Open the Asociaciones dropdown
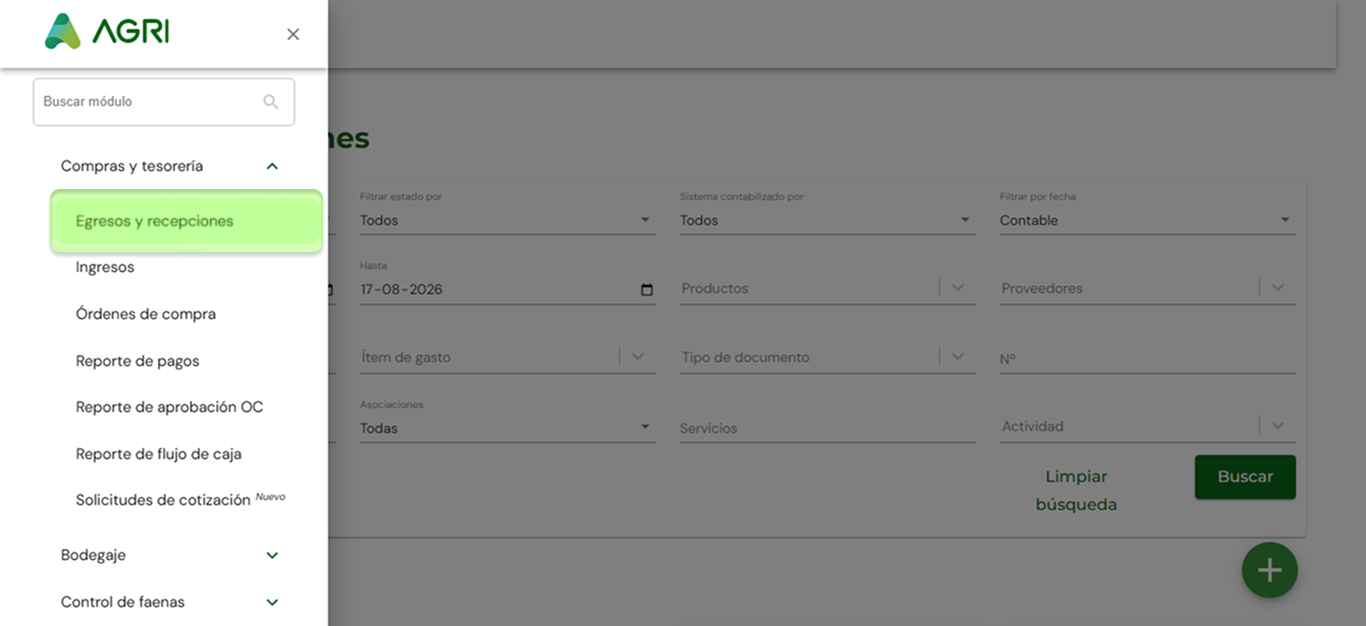Viewport: 1366px width, 626px height. pyautogui.click(x=508, y=428)
